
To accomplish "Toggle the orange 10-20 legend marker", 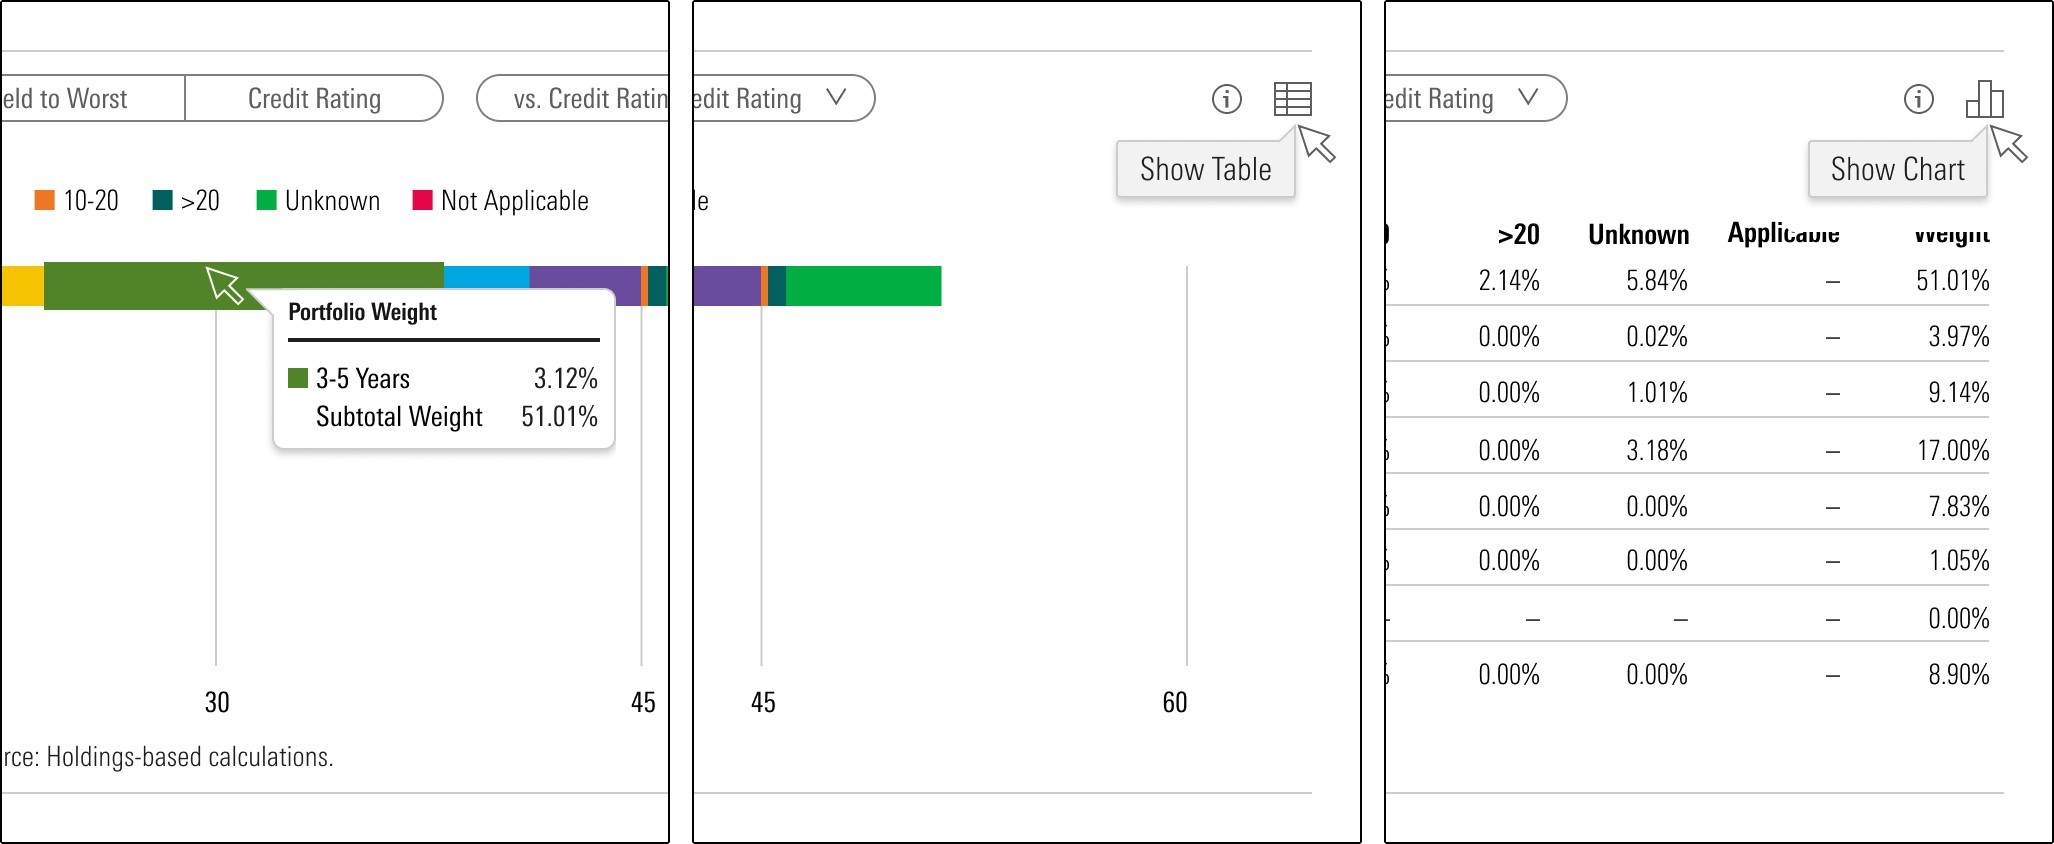I will (x=45, y=200).
